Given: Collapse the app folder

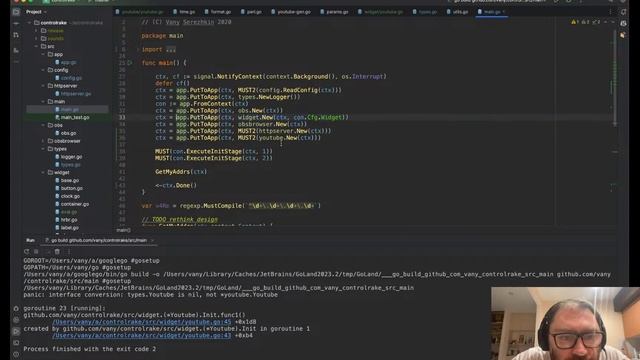Looking at the screenshot, I should pyautogui.click(x=43, y=54).
